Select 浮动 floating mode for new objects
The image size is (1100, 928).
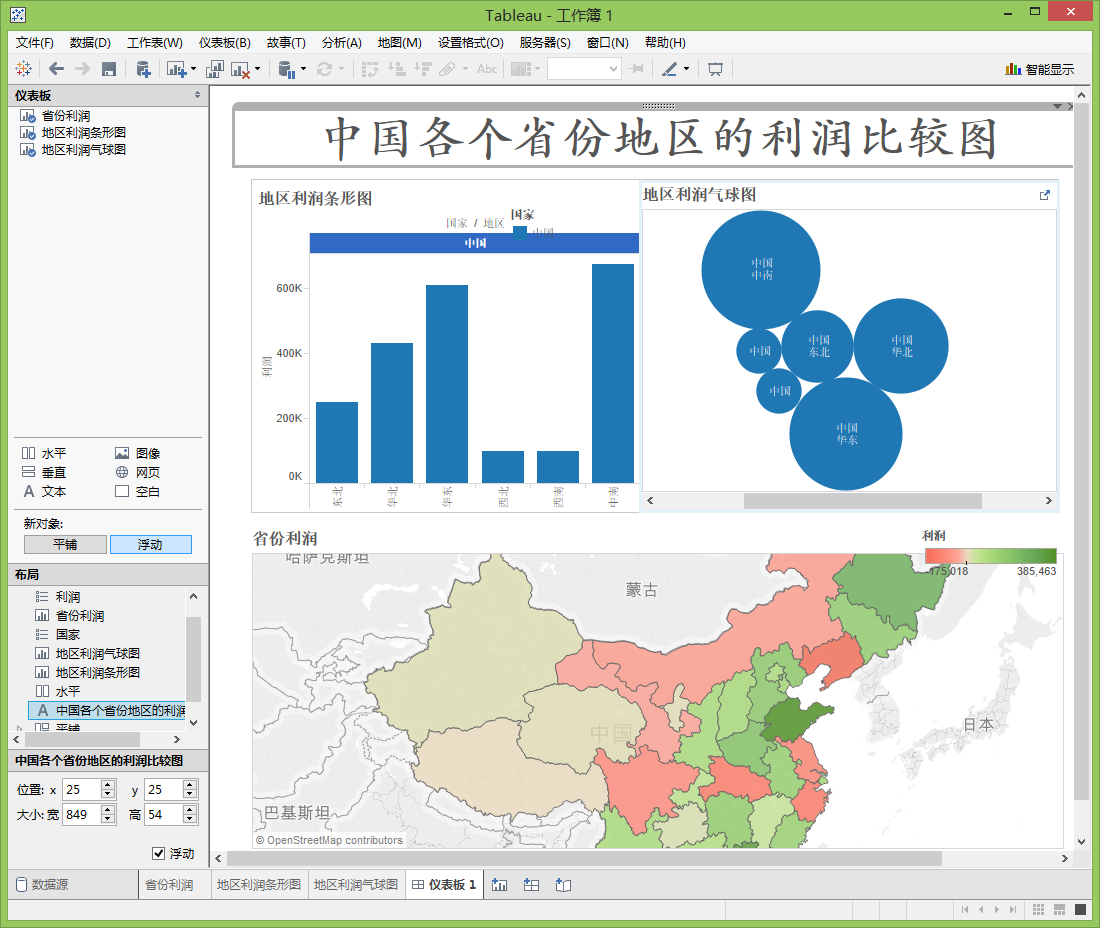[150, 544]
